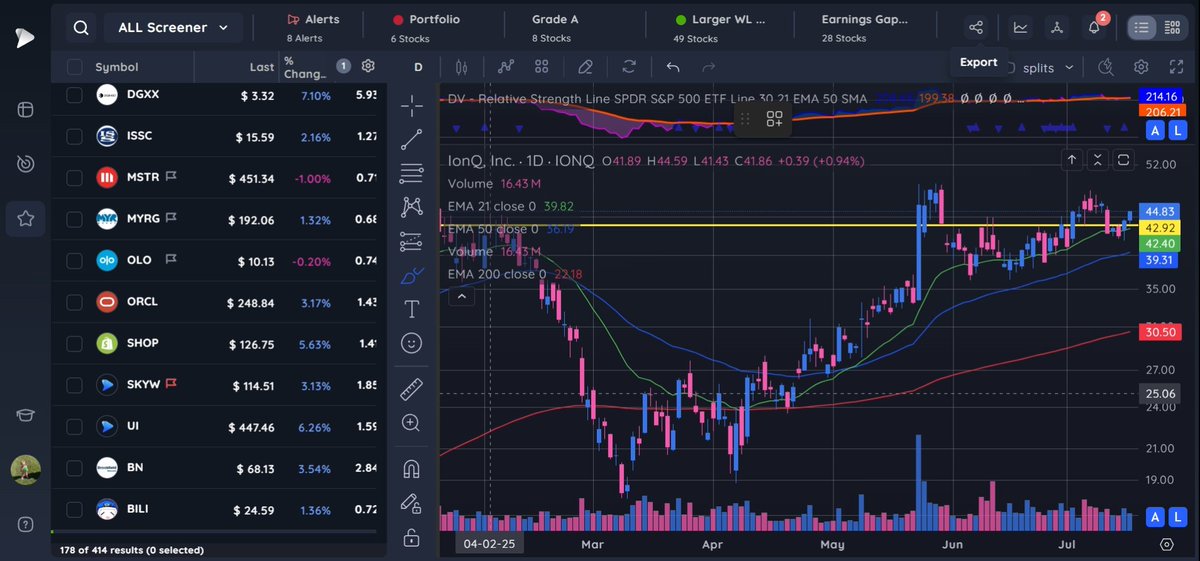Screen dimensions: 1200x561
Task: Open the user profile avatar
Action: (x=25, y=470)
